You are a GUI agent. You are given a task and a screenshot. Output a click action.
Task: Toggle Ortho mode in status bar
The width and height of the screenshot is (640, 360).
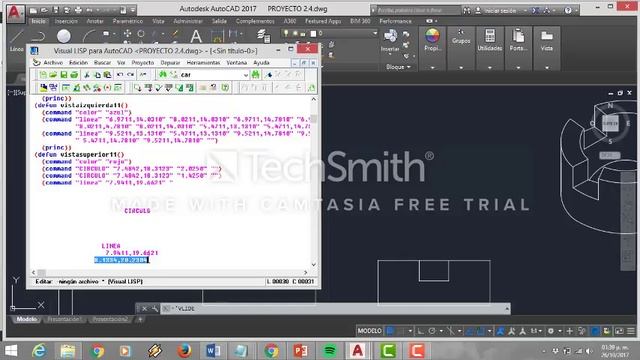[x=420, y=331]
